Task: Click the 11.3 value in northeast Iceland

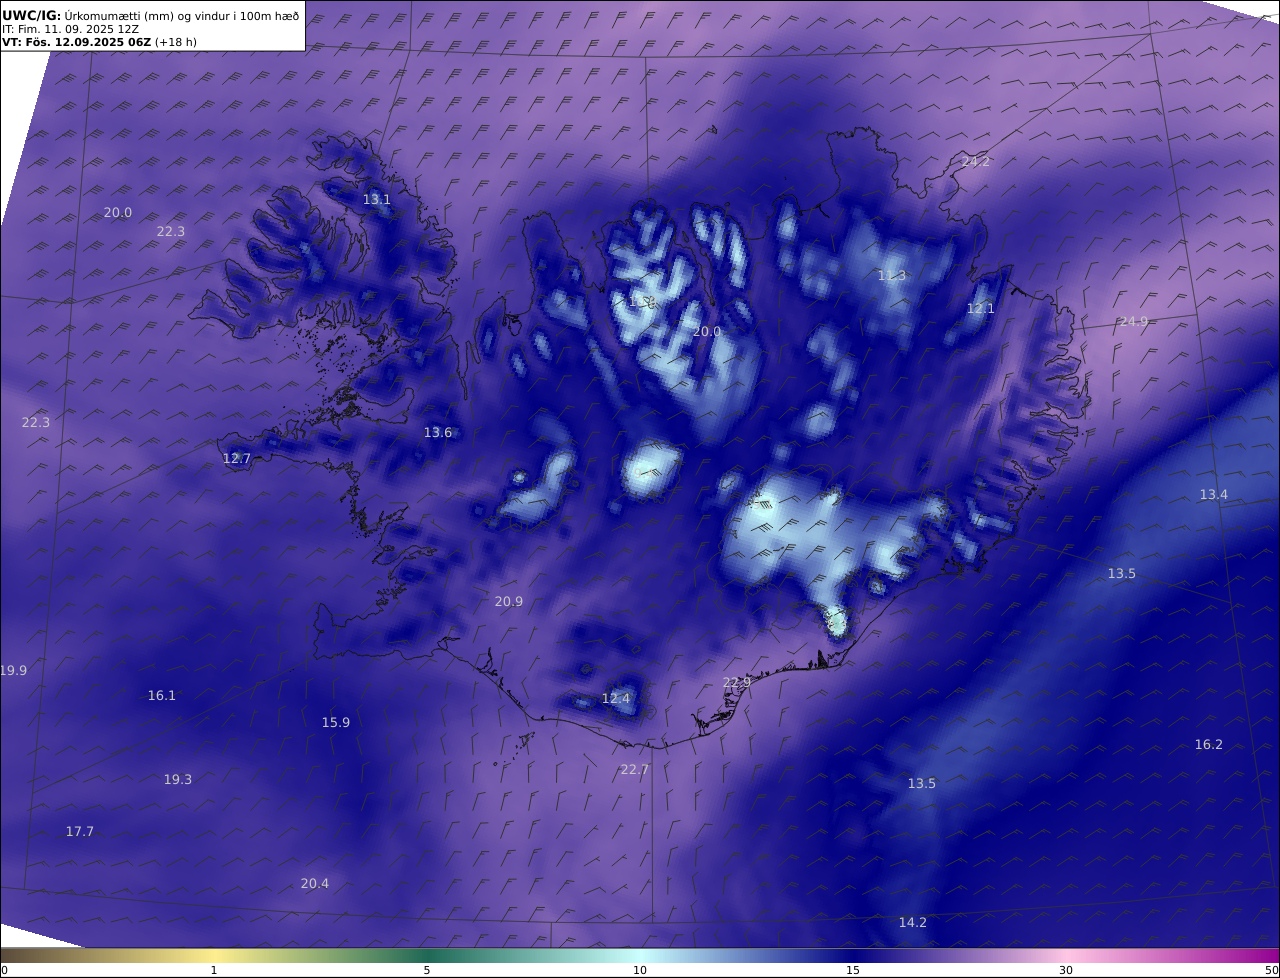Action: (x=892, y=275)
